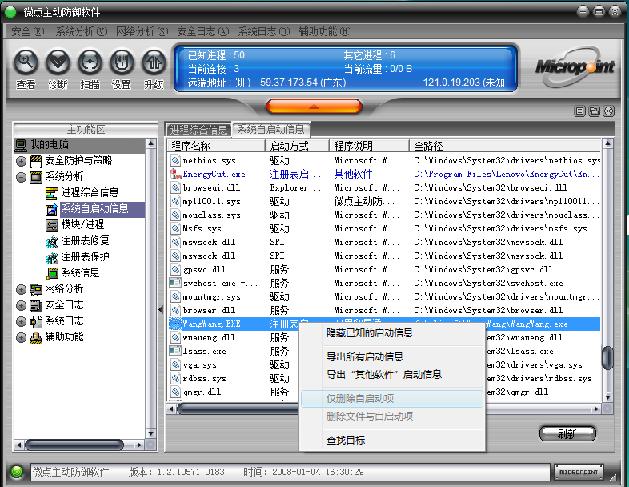Choose 导出所有启动信息 from the context menu
629x487 pixels.
(364, 356)
